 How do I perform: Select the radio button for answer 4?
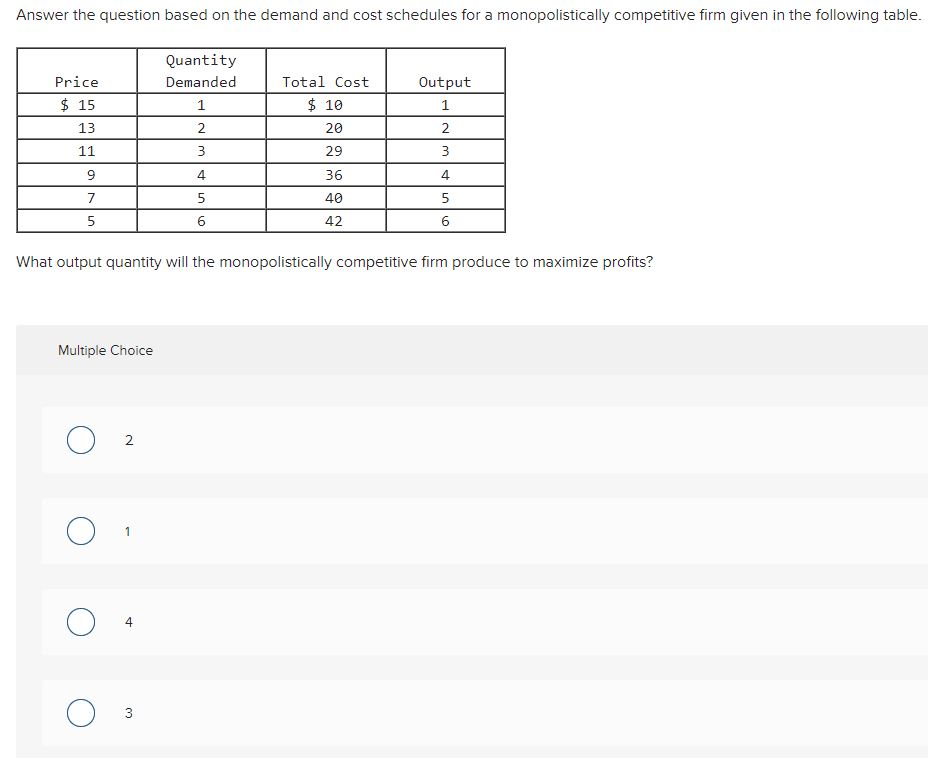click(81, 621)
